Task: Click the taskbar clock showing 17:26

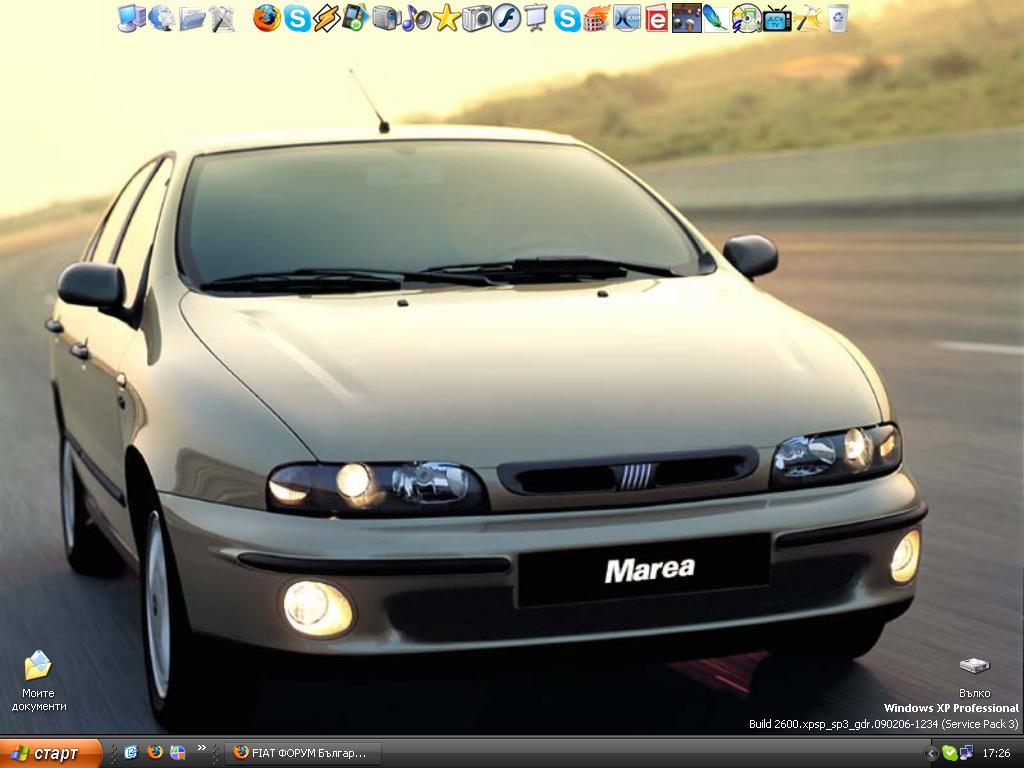Action: coord(997,754)
